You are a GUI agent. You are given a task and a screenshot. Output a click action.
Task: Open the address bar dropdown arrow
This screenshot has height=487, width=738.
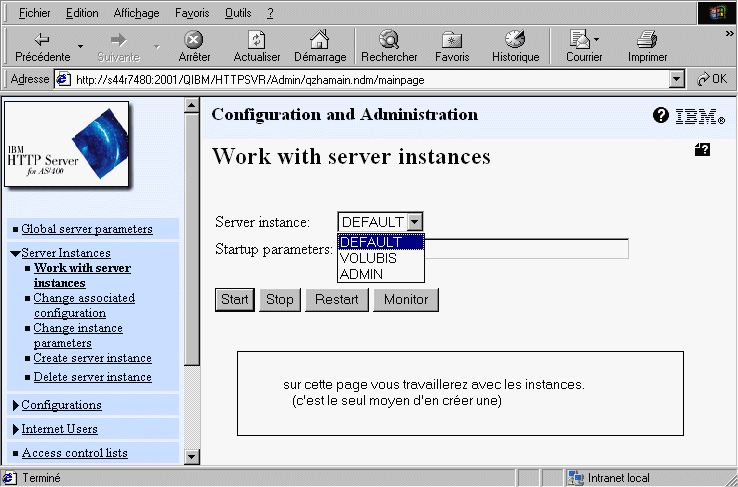click(x=676, y=80)
